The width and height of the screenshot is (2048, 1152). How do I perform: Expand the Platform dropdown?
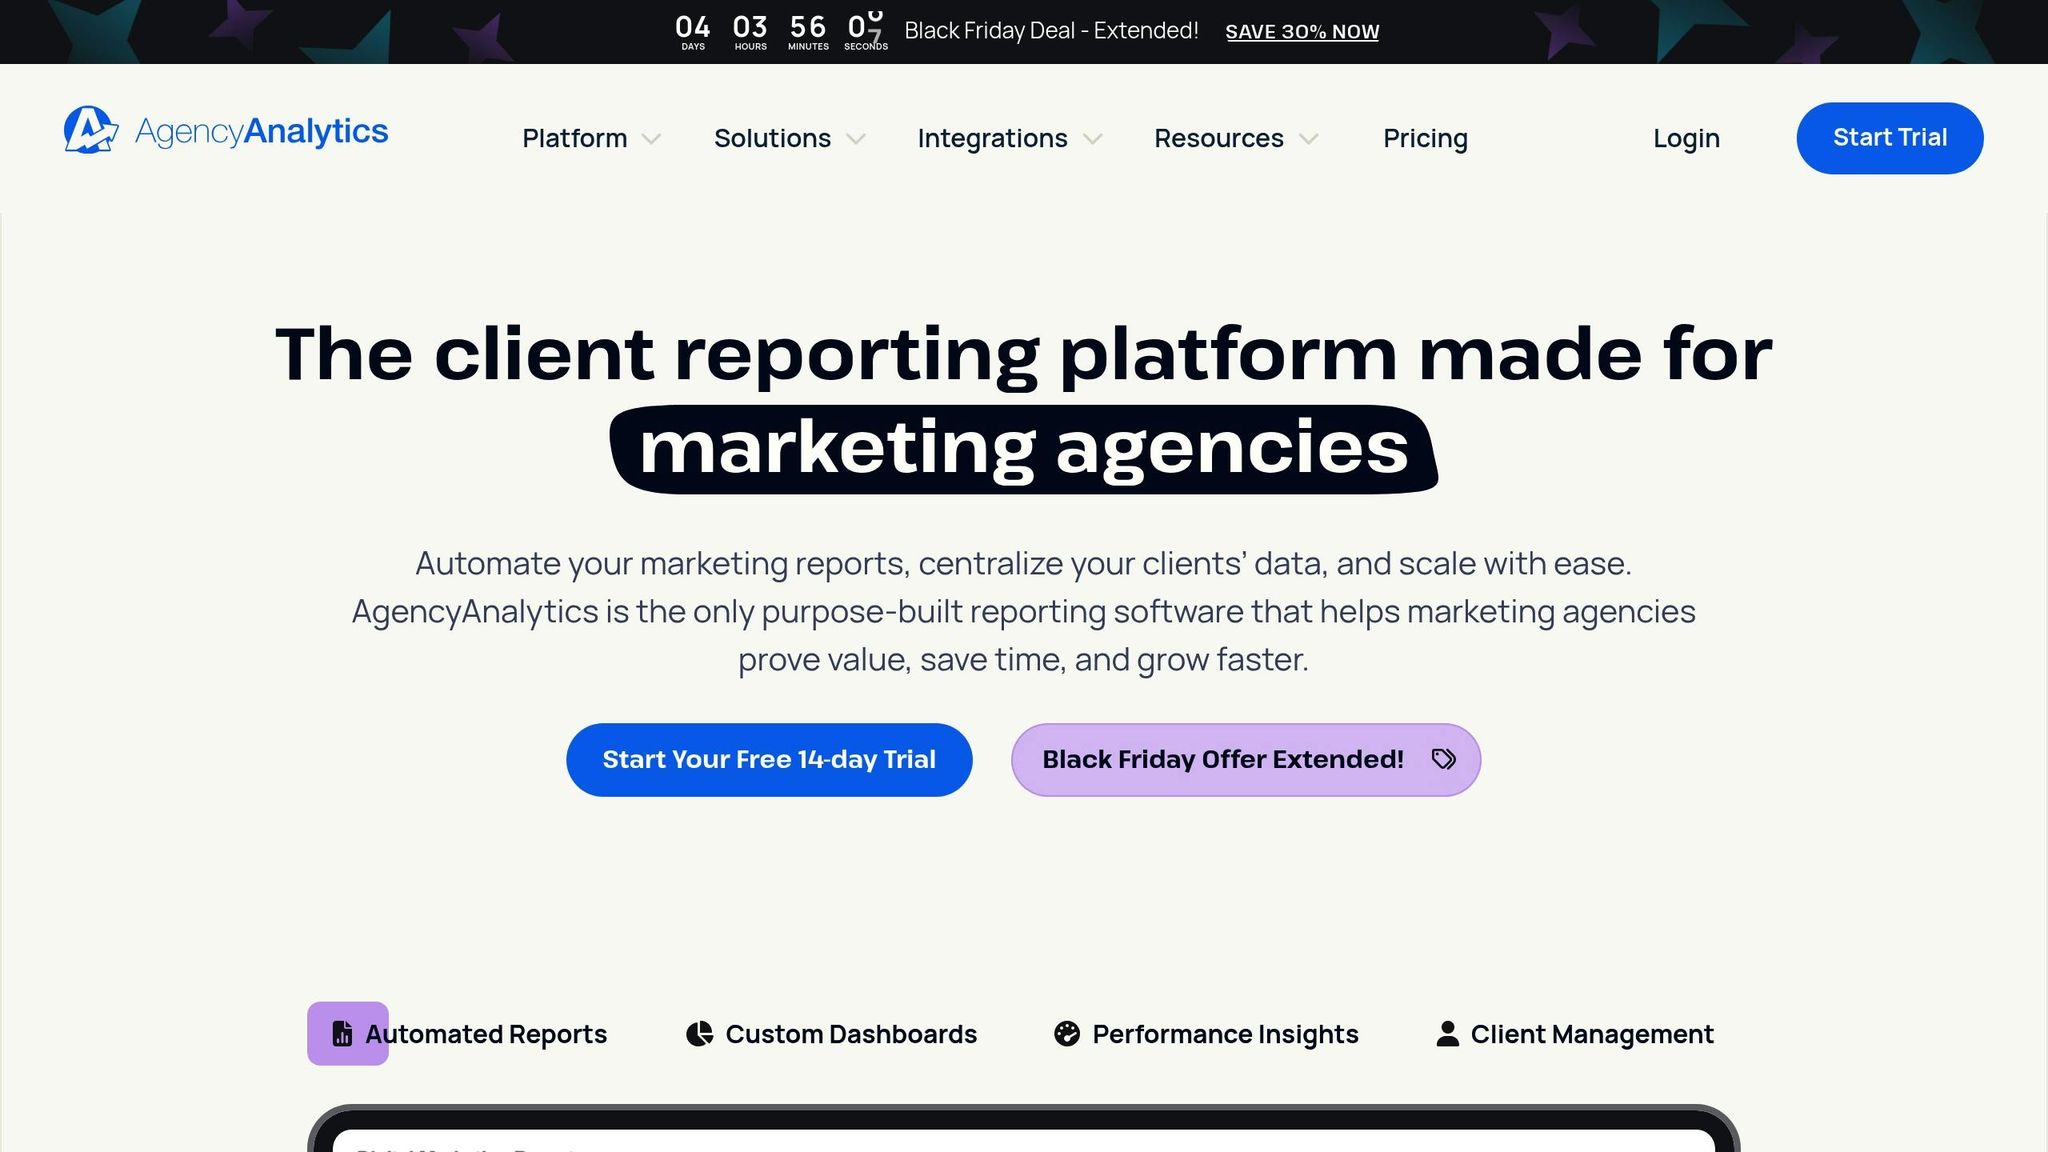(652, 140)
